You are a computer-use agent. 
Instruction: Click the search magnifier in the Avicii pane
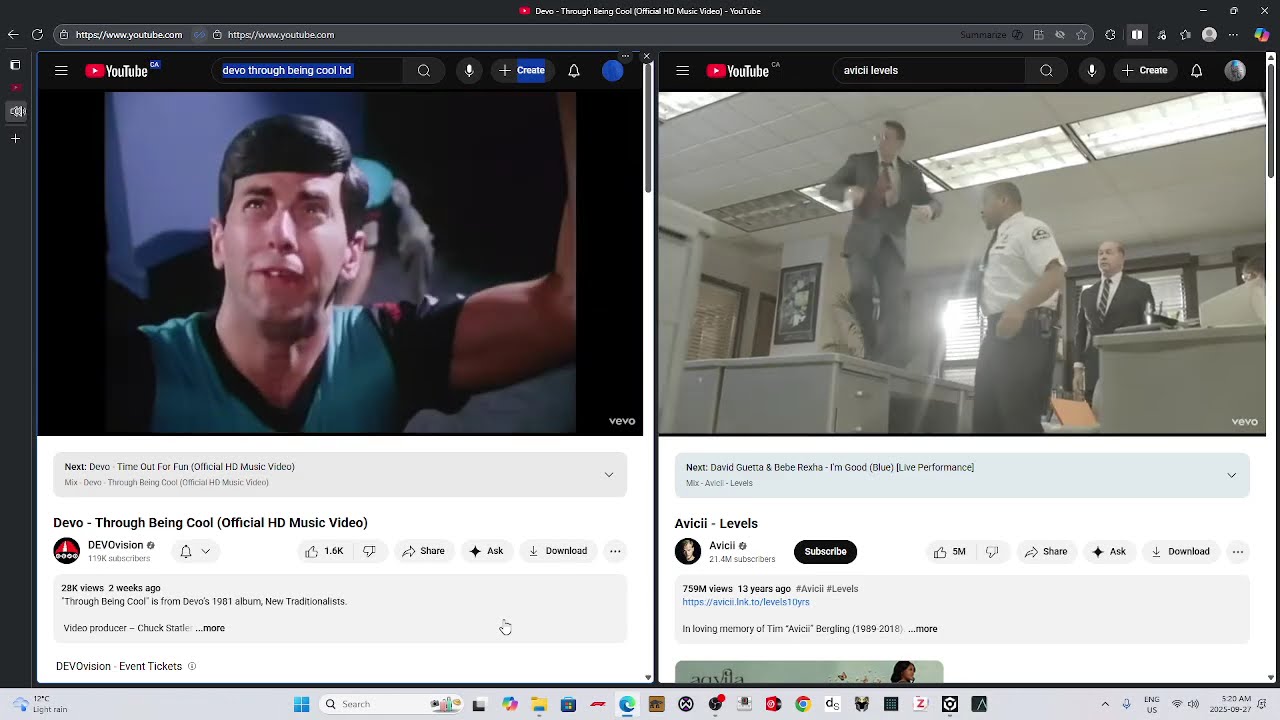click(1046, 71)
